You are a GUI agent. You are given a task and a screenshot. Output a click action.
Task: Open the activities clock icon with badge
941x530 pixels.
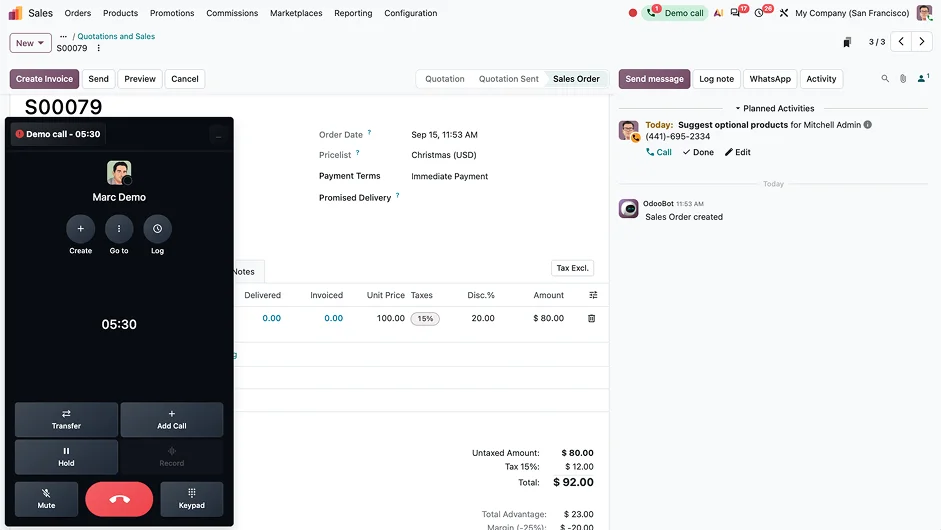click(x=759, y=13)
